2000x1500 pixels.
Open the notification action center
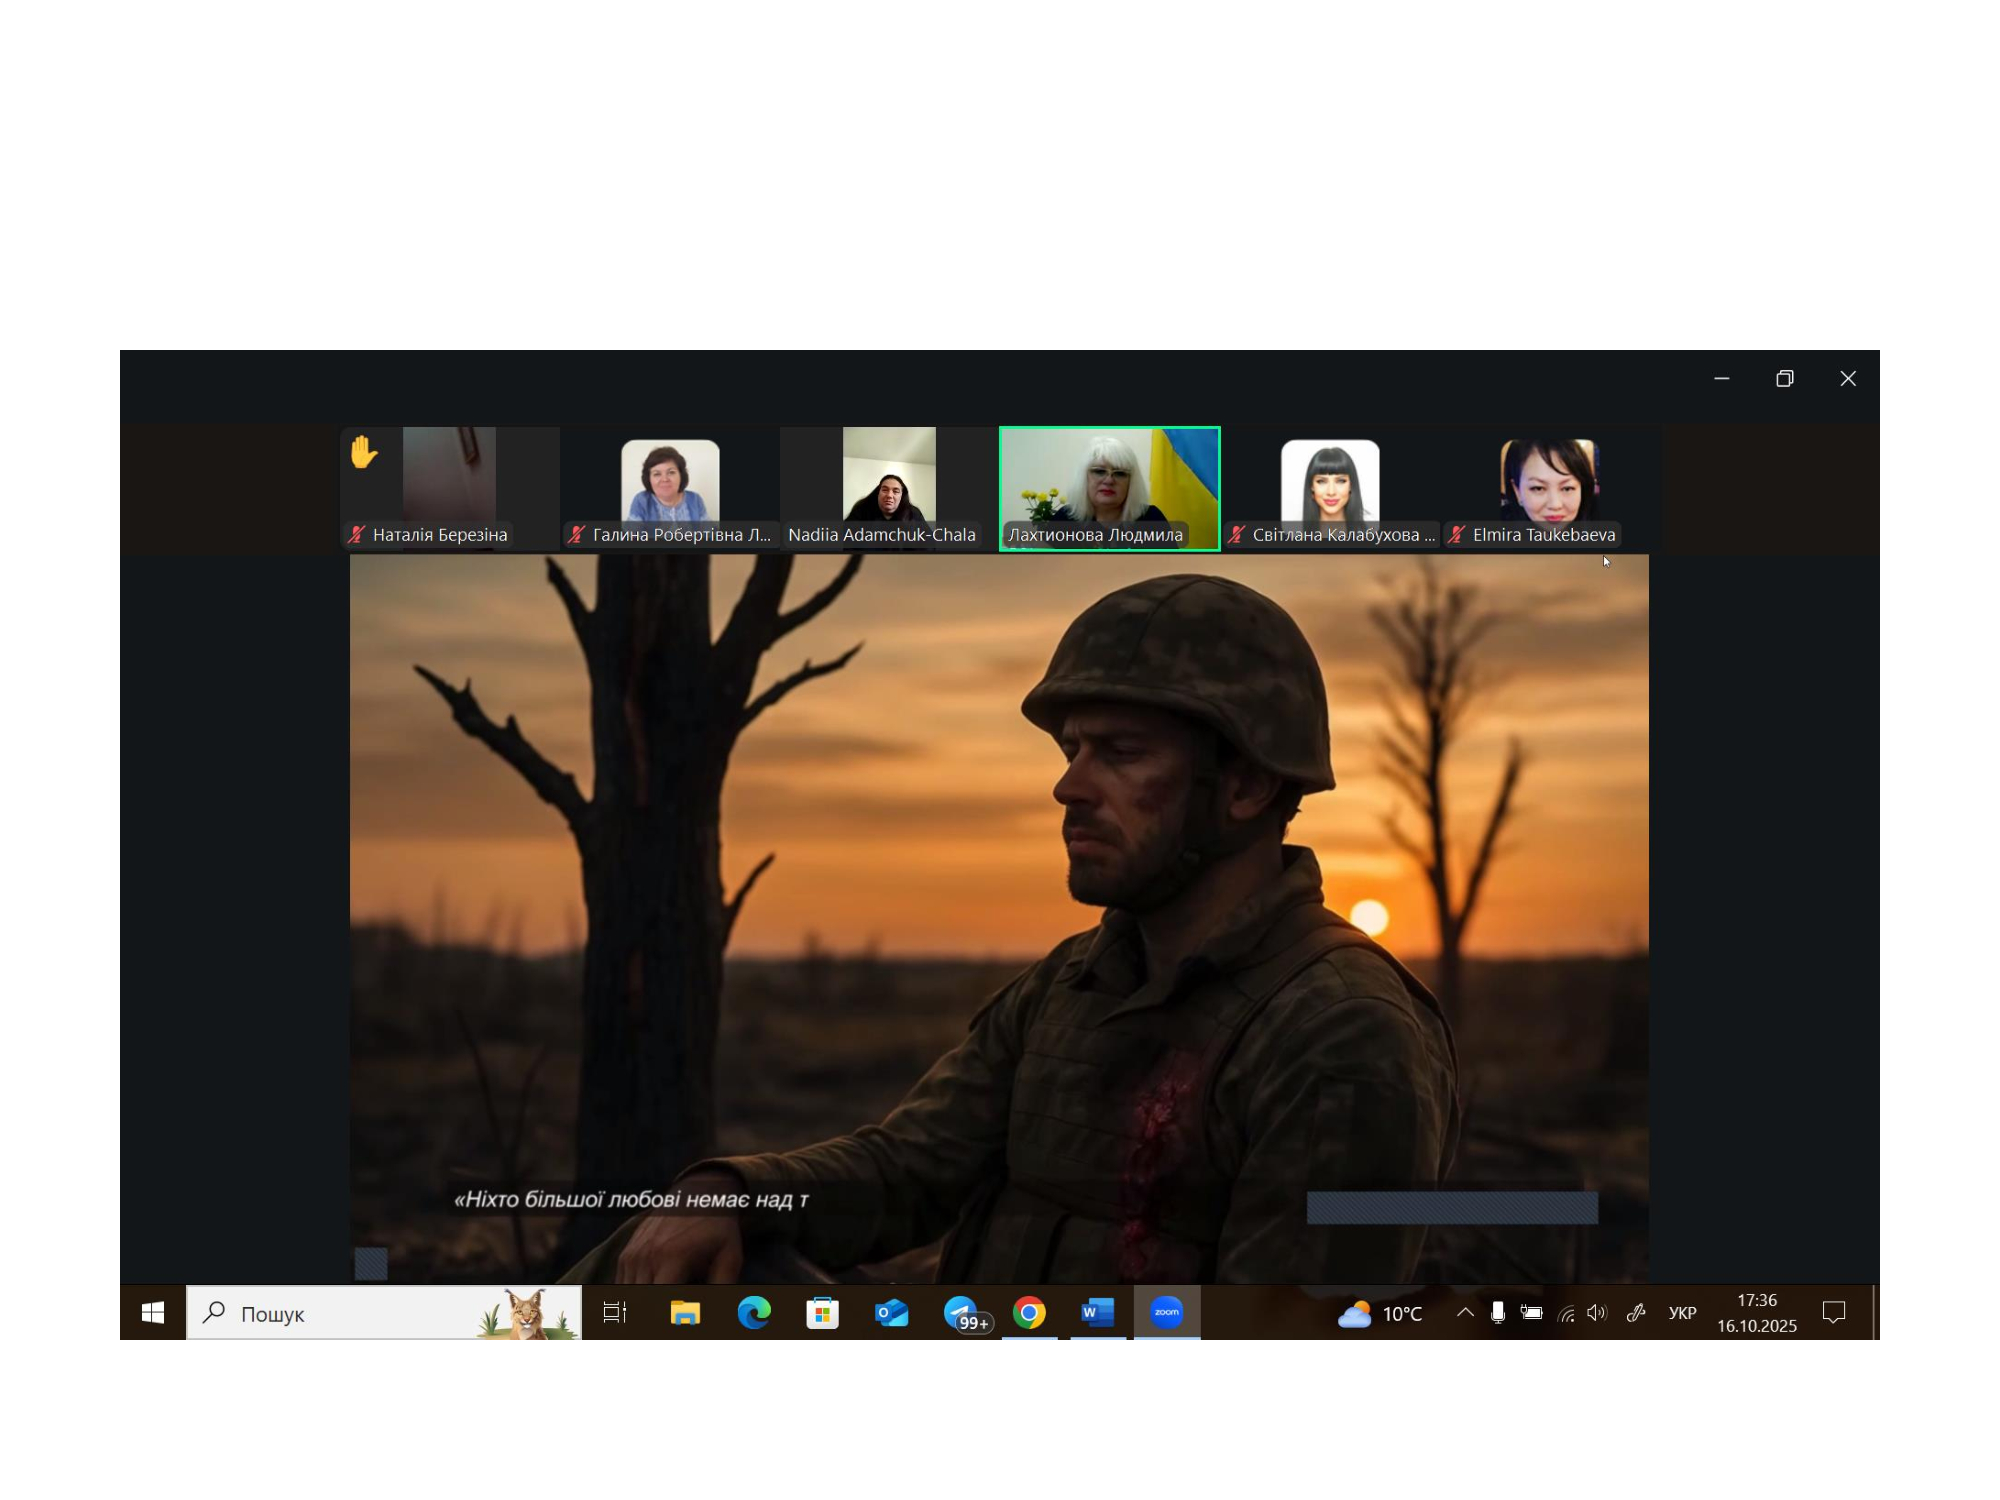click(1834, 1313)
